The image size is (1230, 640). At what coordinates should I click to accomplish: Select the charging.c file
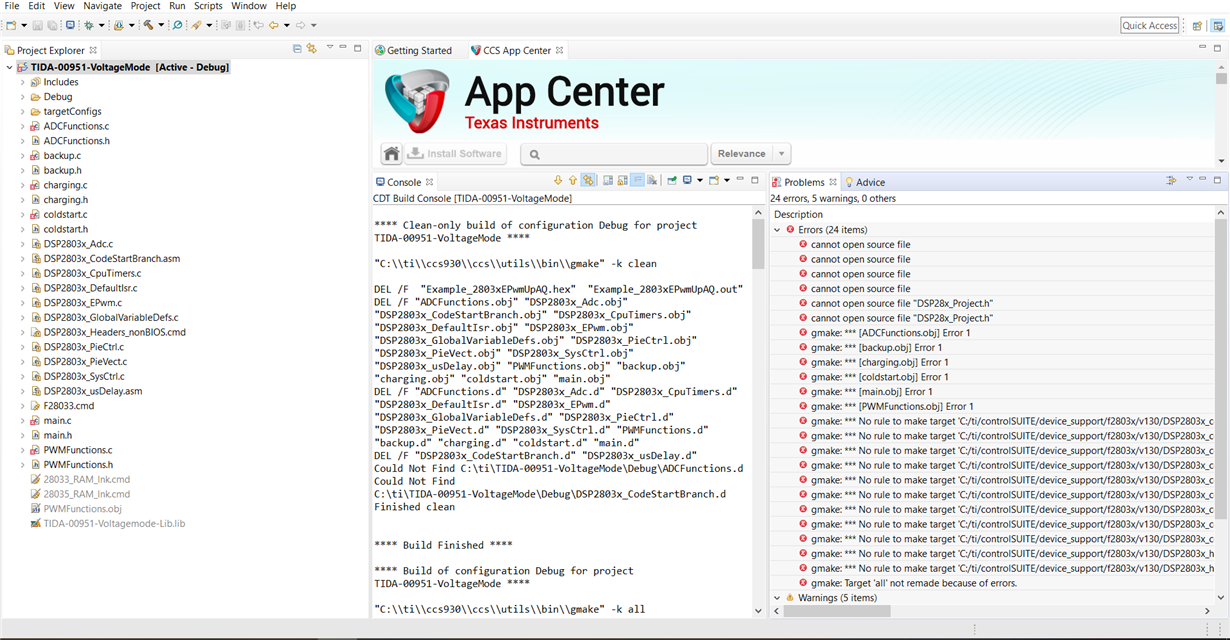click(65, 185)
